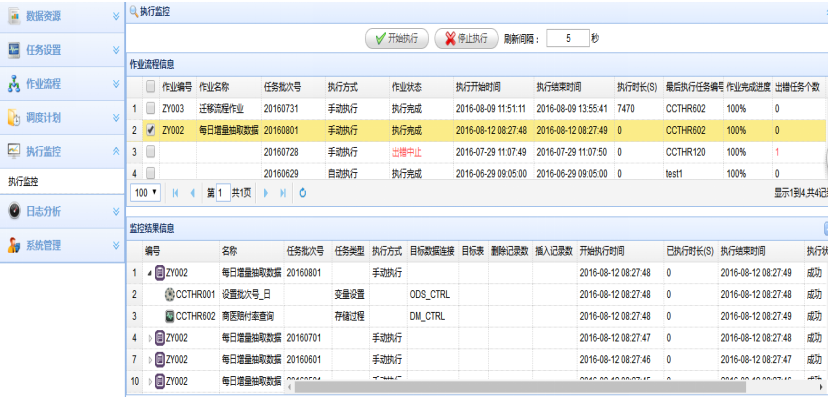Click the procedure icon of CCTHR602 row
This screenshot has width=830, height=398.
tap(169, 316)
